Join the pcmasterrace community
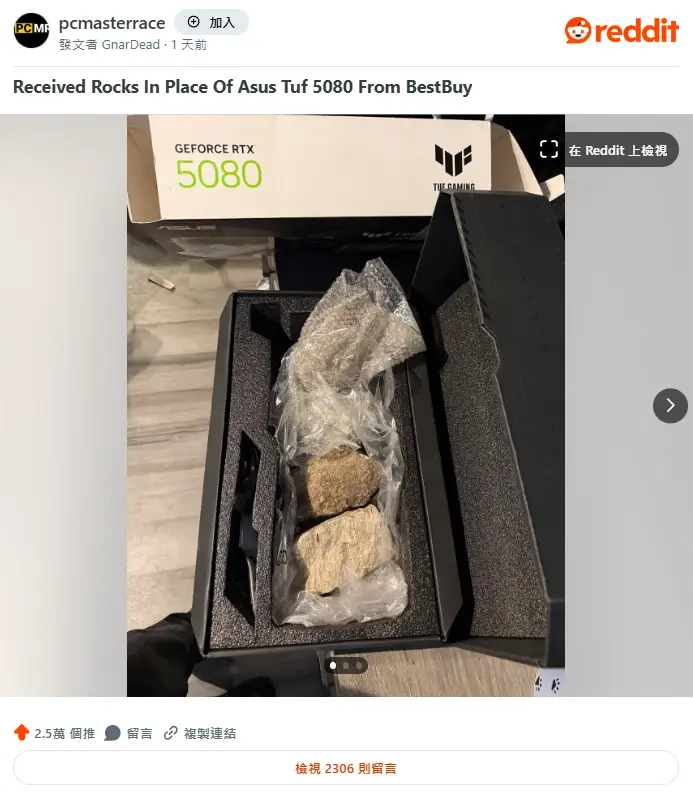Viewport: 693px width, 801px height. pyautogui.click(x=211, y=22)
